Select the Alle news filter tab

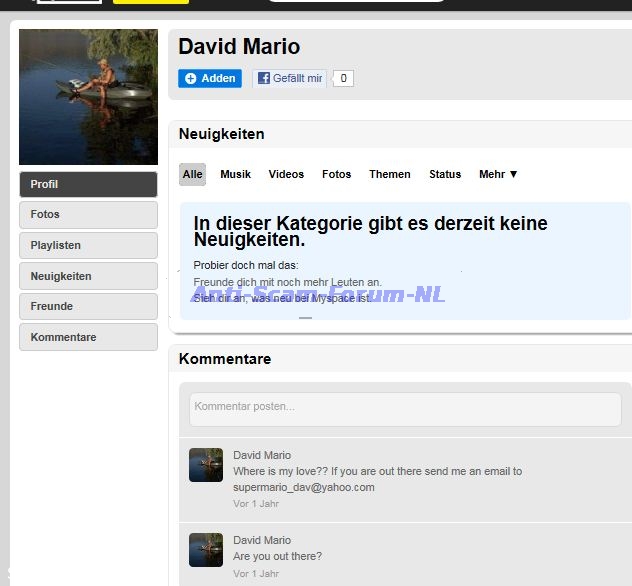coord(193,174)
